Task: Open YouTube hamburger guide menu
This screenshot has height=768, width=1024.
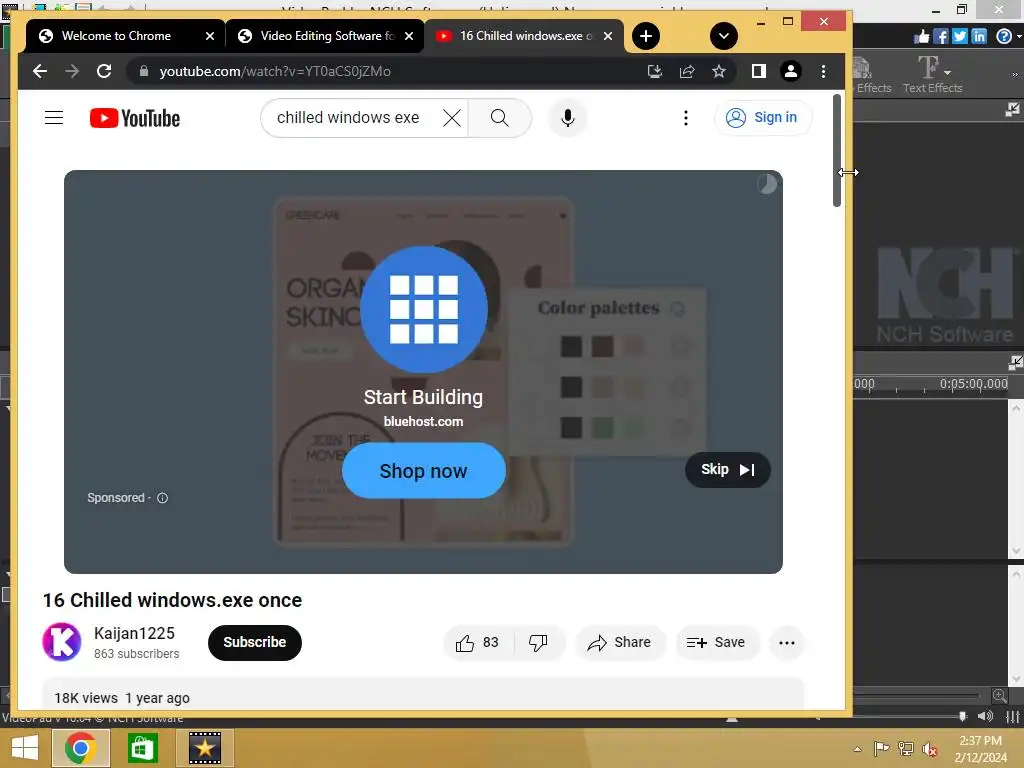Action: click(54, 118)
